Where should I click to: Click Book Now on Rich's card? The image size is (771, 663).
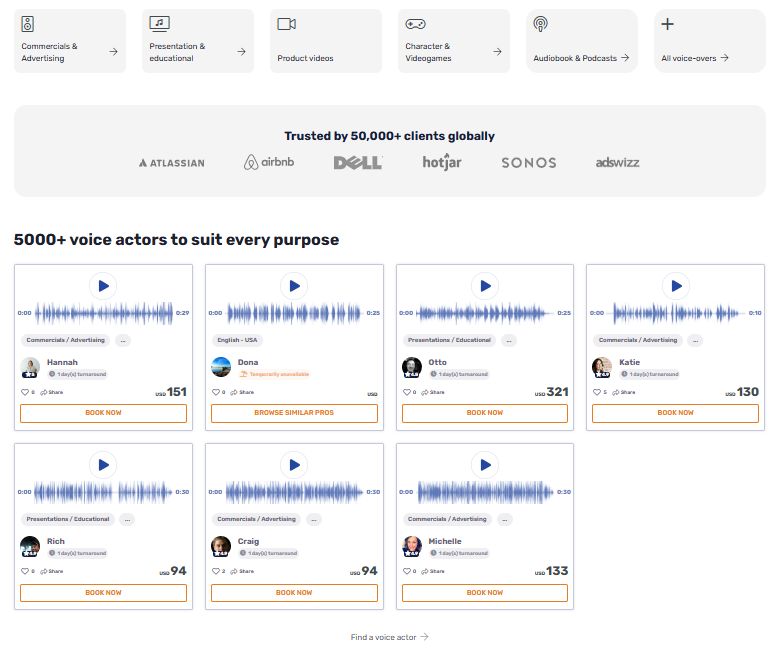[103, 593]
